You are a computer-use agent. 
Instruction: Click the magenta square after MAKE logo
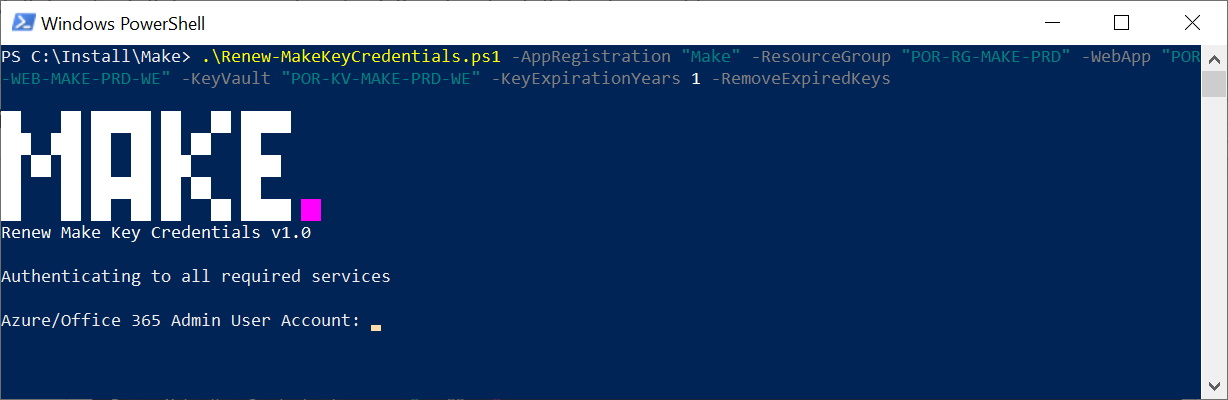(311, 209)
